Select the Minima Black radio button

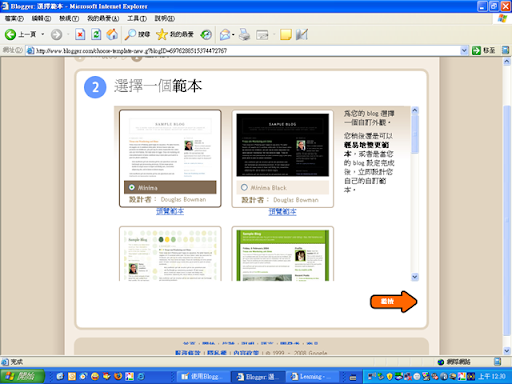click(244, 187)
